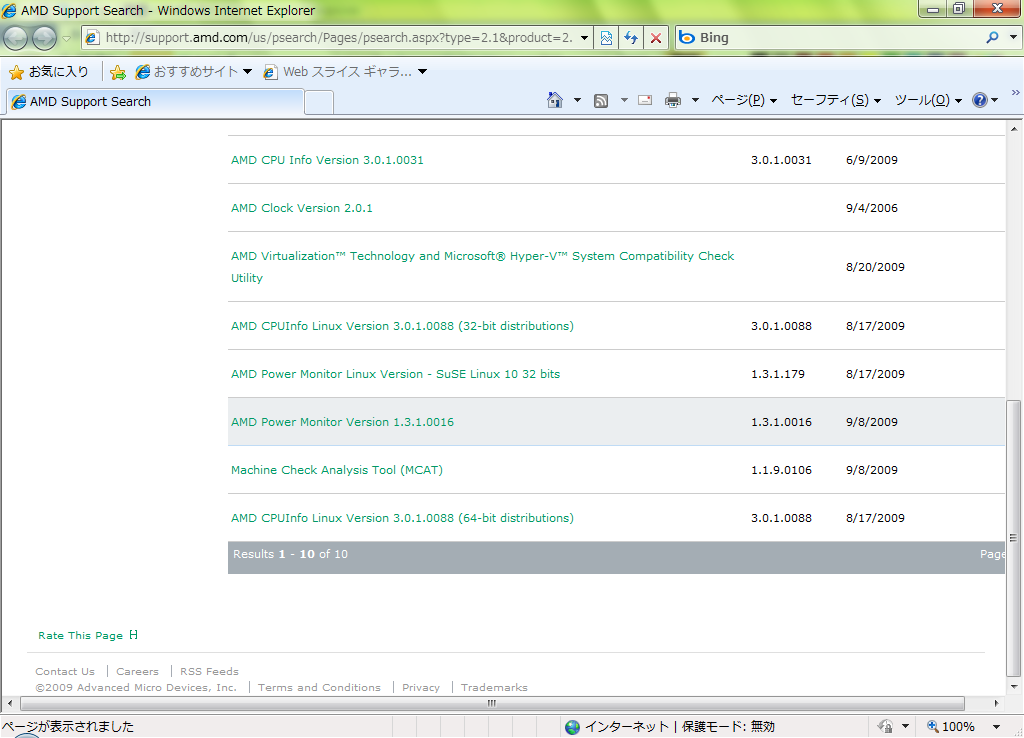This screenshot has height=738, width=1024.
Task: Select the AMD Support Search tab
Action: point(155,102)
